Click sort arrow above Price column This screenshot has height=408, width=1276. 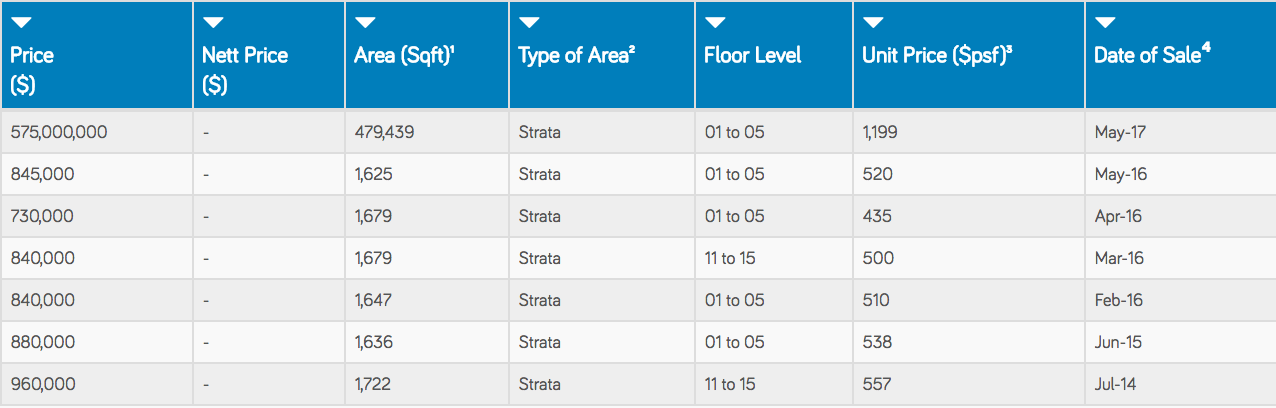(21, 23)
